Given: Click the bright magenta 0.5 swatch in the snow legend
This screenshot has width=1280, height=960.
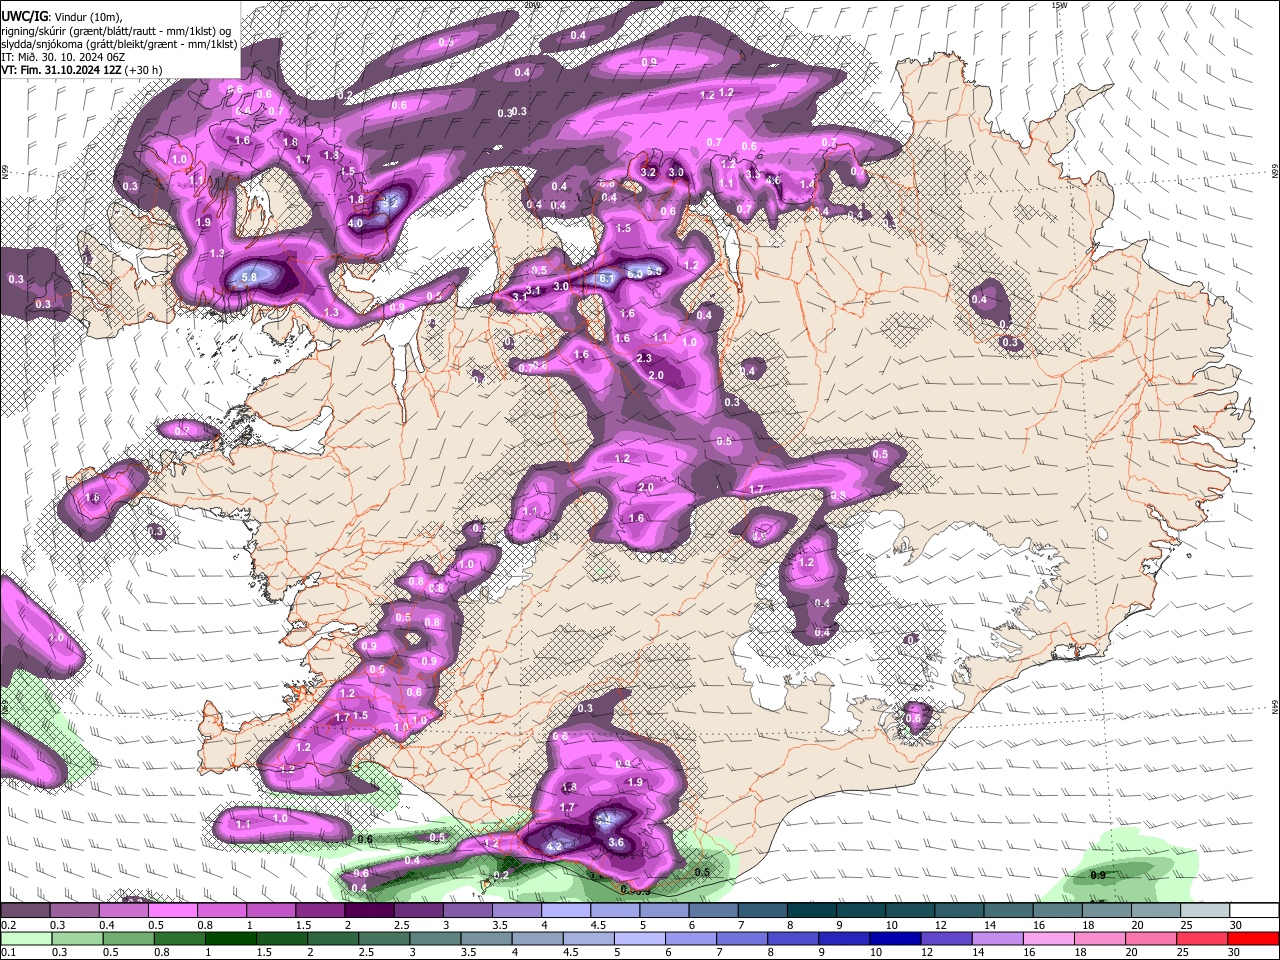Looking at the screenshot, I should [172, 910].
